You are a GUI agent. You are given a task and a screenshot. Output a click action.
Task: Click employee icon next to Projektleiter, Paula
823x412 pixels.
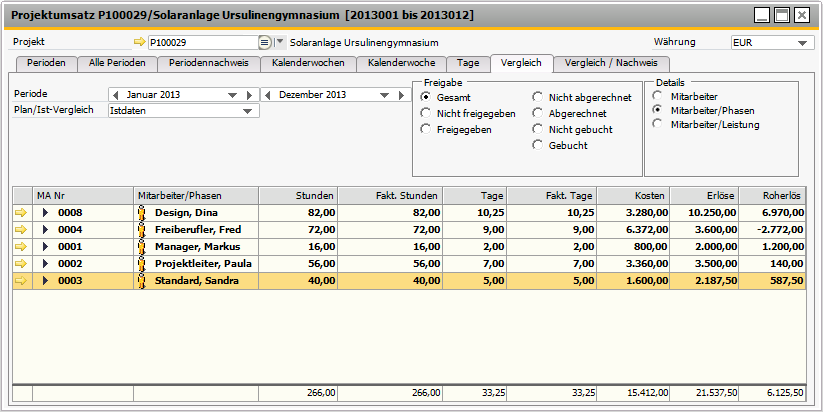[141, 264]
